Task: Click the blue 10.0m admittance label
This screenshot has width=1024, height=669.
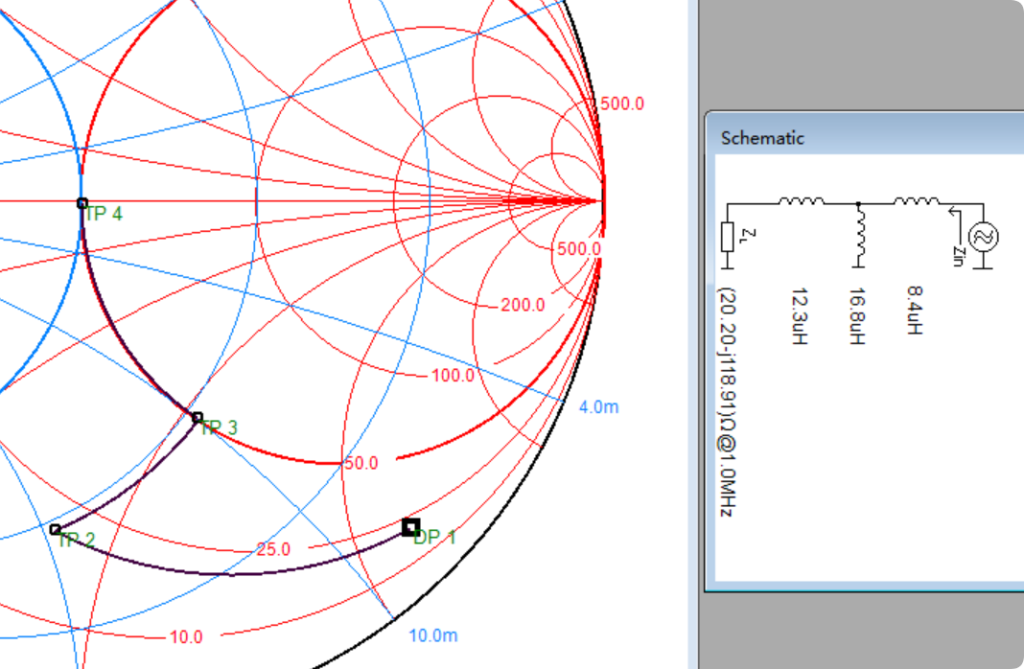Action: coord(433,636)
